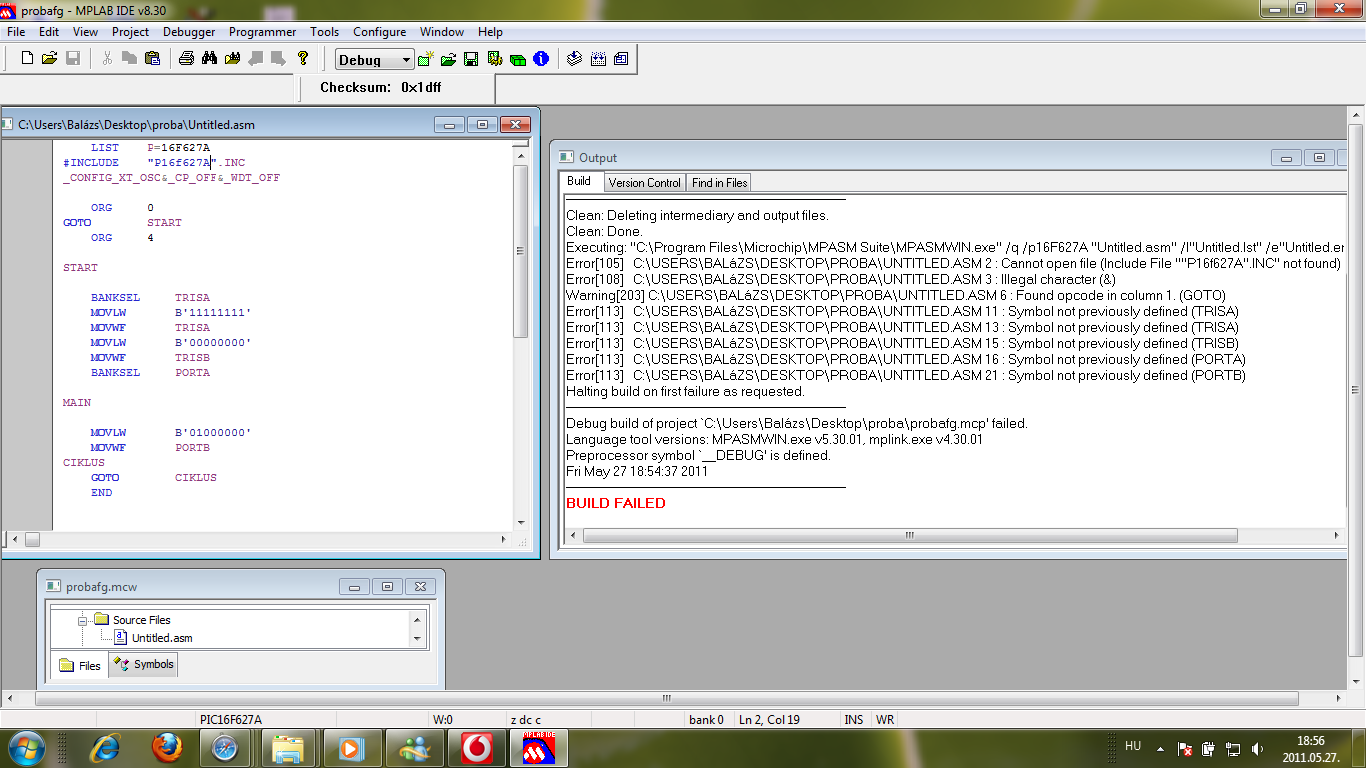The height and width of the screenshot is (768, 1366).
Task: Click the #INCLUDE line in the editor
Action: coord(154,163)
